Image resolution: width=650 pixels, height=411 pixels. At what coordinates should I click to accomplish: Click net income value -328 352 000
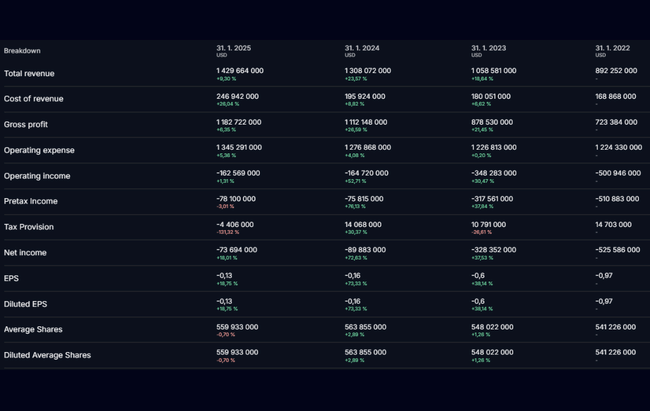coord(494,250)
